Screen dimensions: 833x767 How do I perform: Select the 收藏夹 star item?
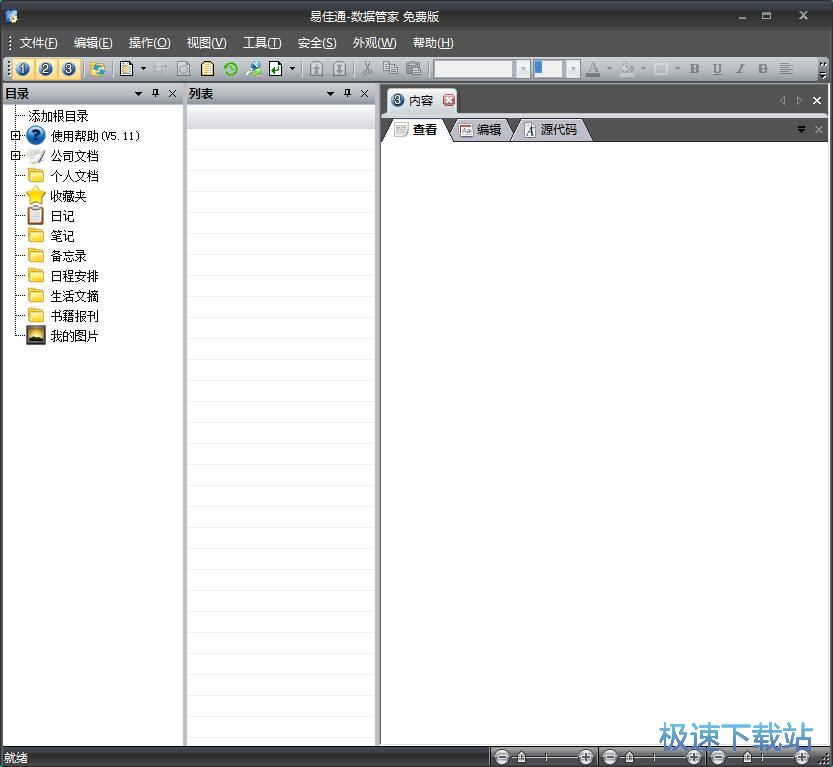pyautogui.click(x=68, y=196)
